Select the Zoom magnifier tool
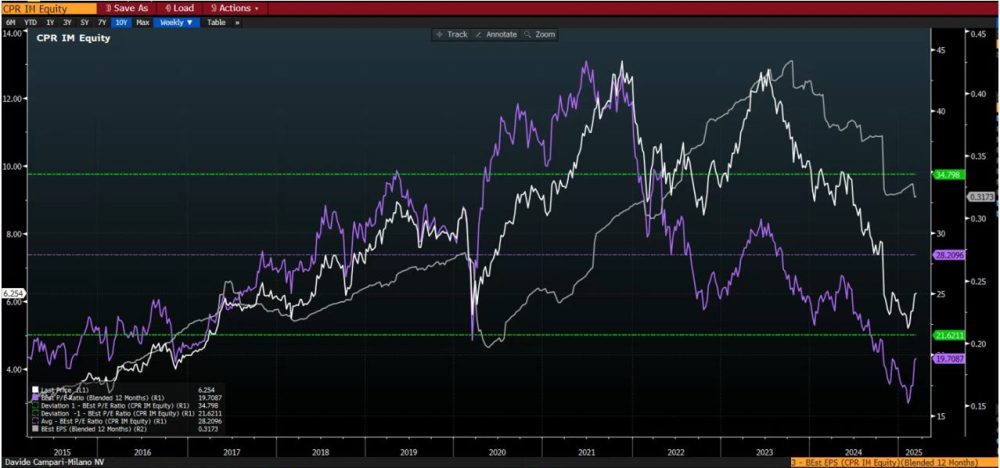The image size is (1000, 468). (540, 34)
